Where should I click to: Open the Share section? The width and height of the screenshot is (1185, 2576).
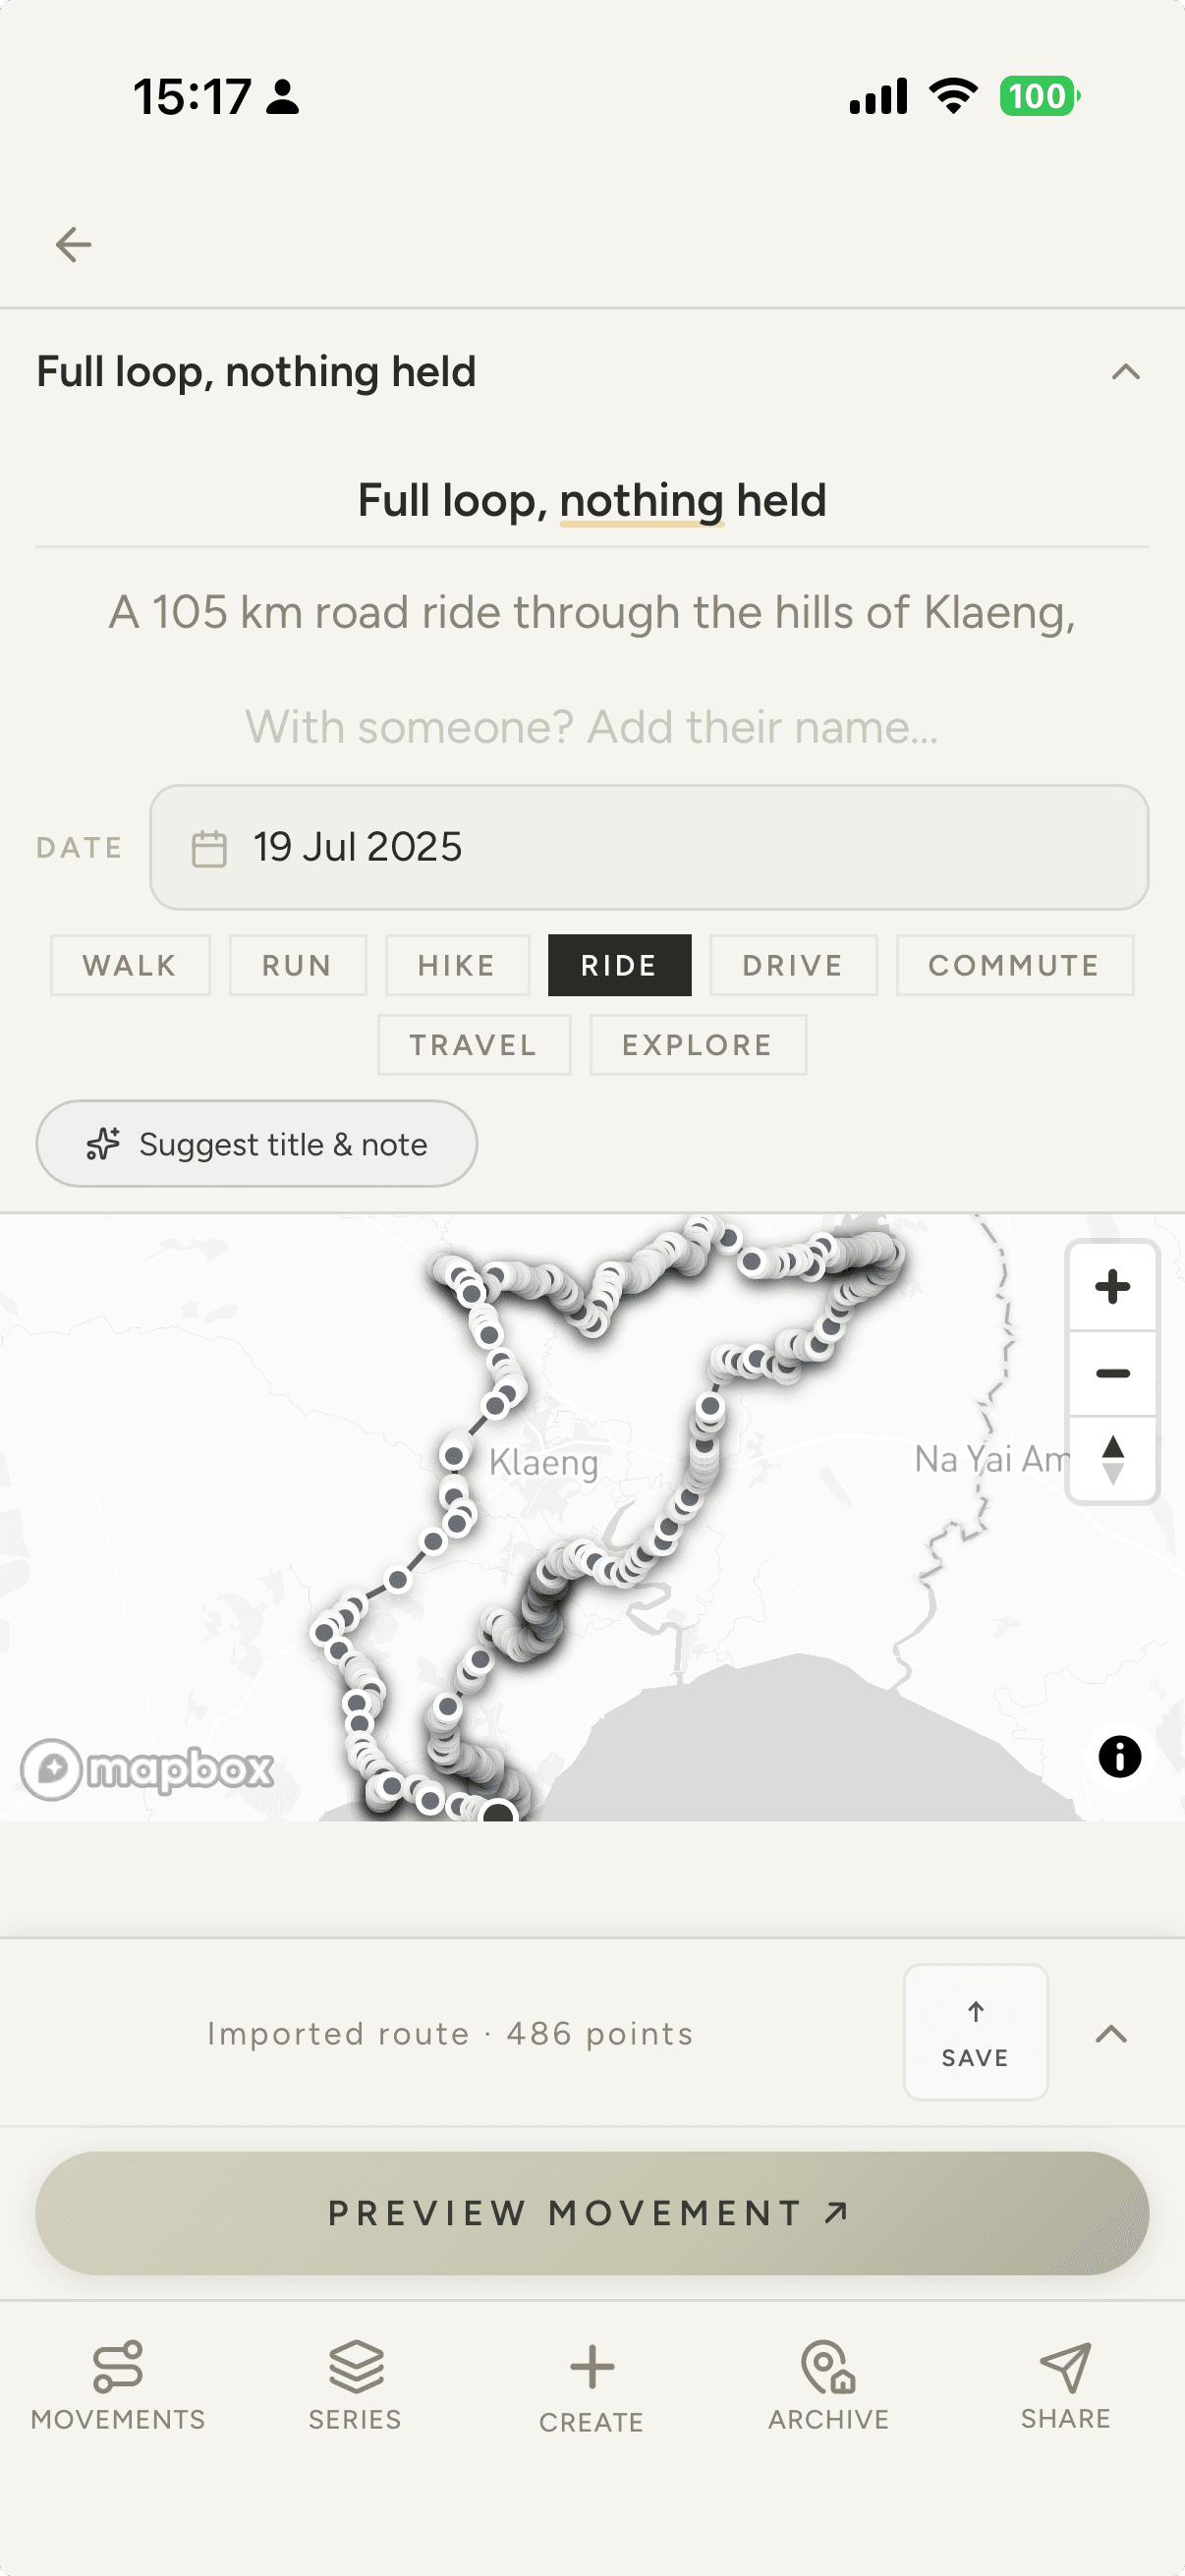click(1065, 2386)
